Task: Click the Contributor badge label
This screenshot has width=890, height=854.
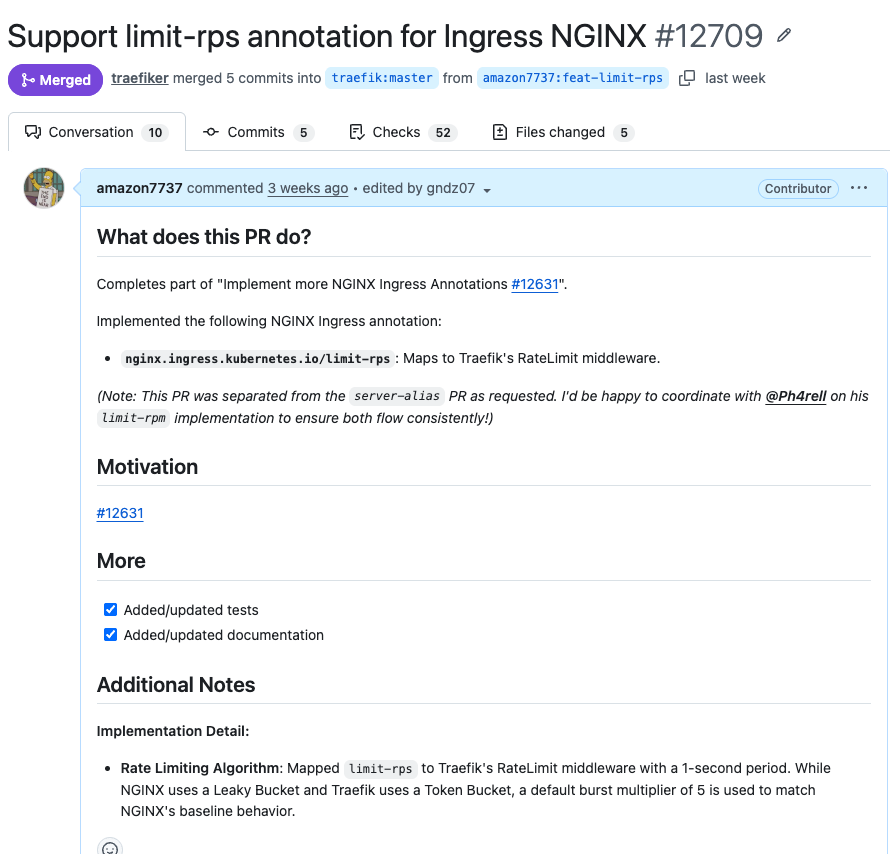Action: 798,188
